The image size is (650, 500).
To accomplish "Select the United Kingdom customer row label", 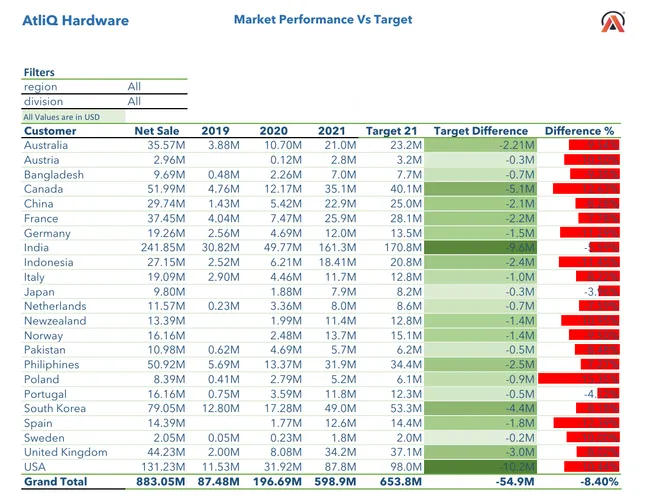I will pos(65,452).
